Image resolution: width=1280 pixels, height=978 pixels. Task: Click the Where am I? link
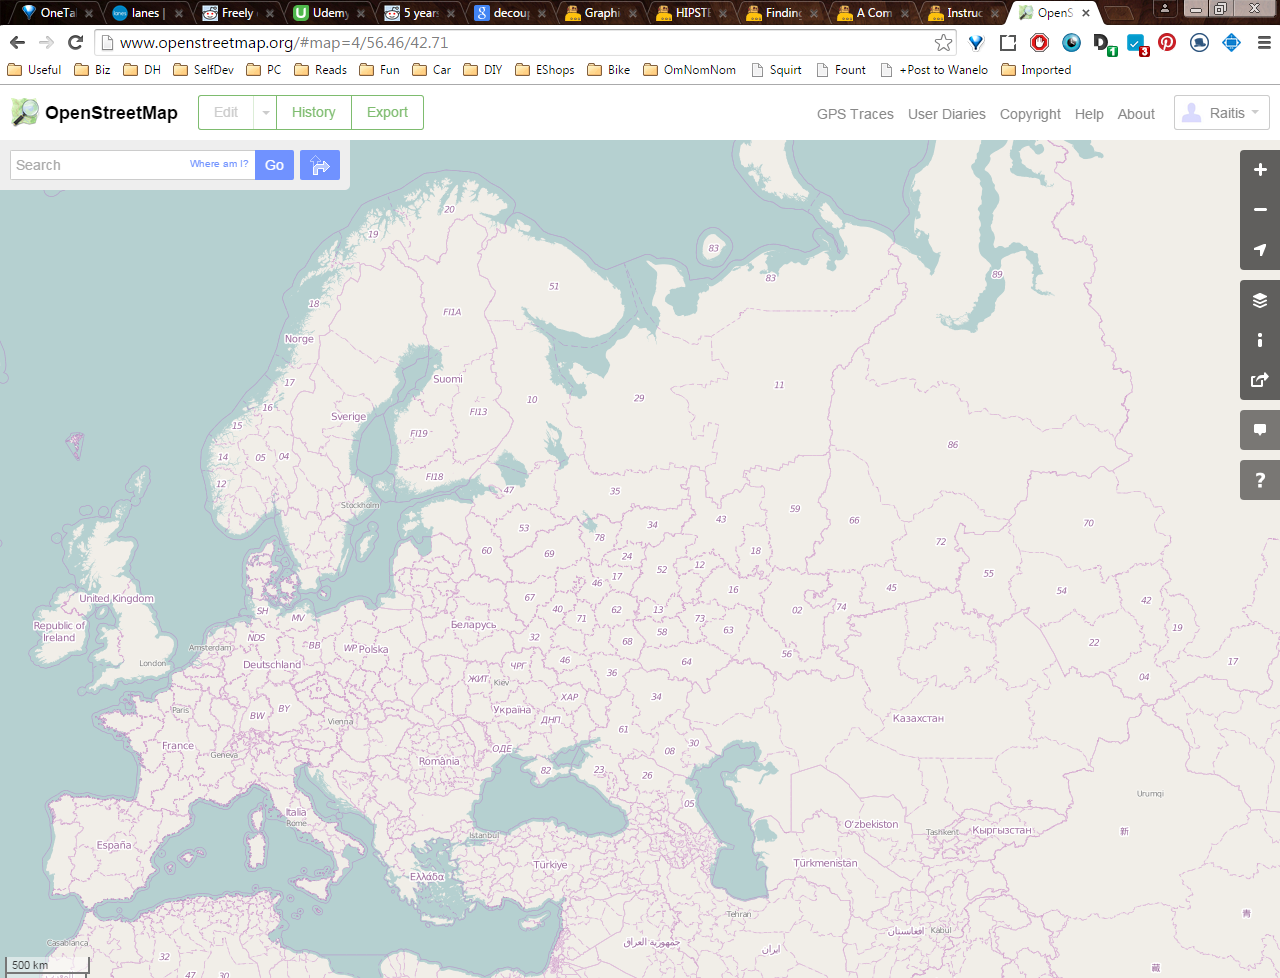click(219, 164)
